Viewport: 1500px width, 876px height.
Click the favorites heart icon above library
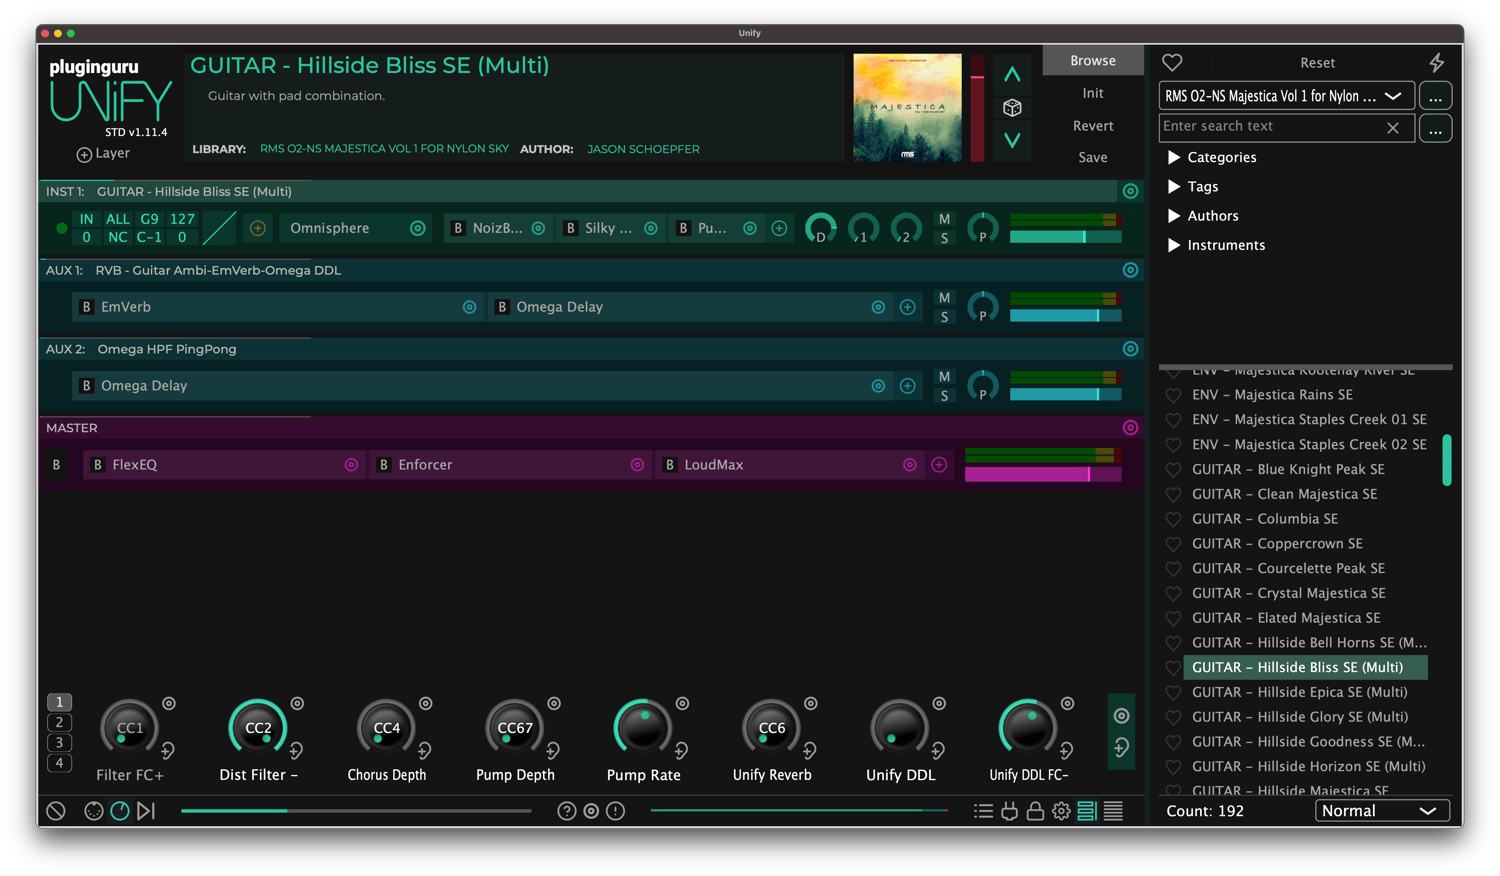[x=1172, y=62]
